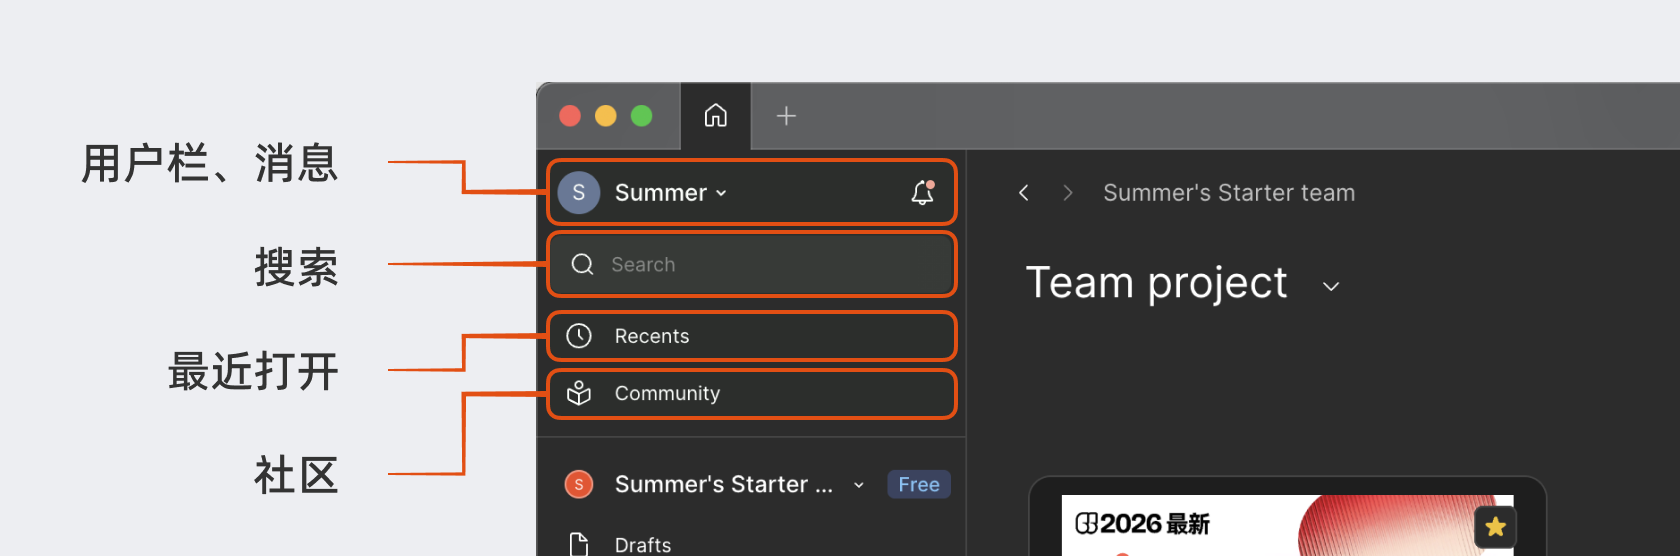The height and width of the screenshot is (556, 1680).
Task: Open Drafts in the sidebar
Action: [642, 544]
